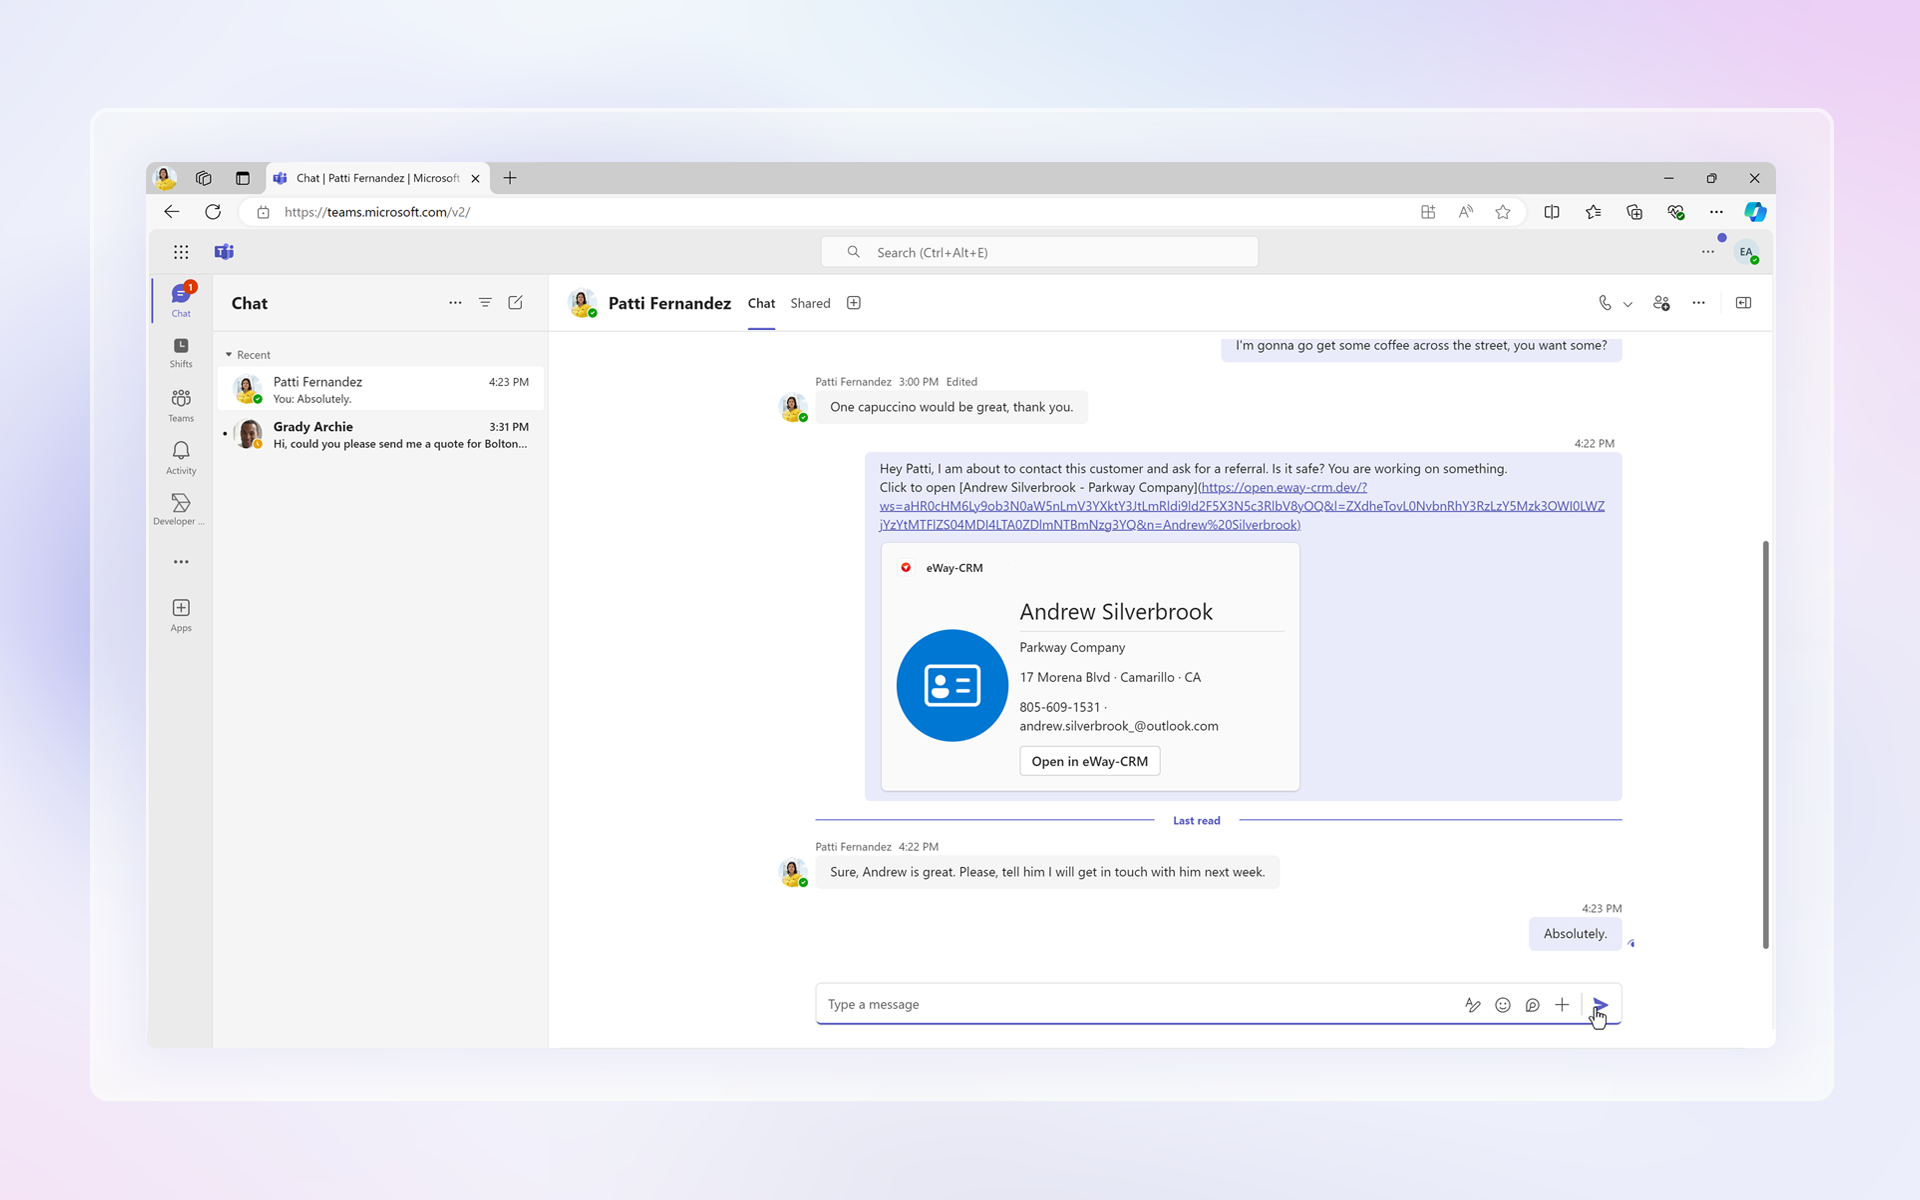Open Shifts from the left rail
The width and height of the screenshot is (1920, 1200).
click(181, 353)
